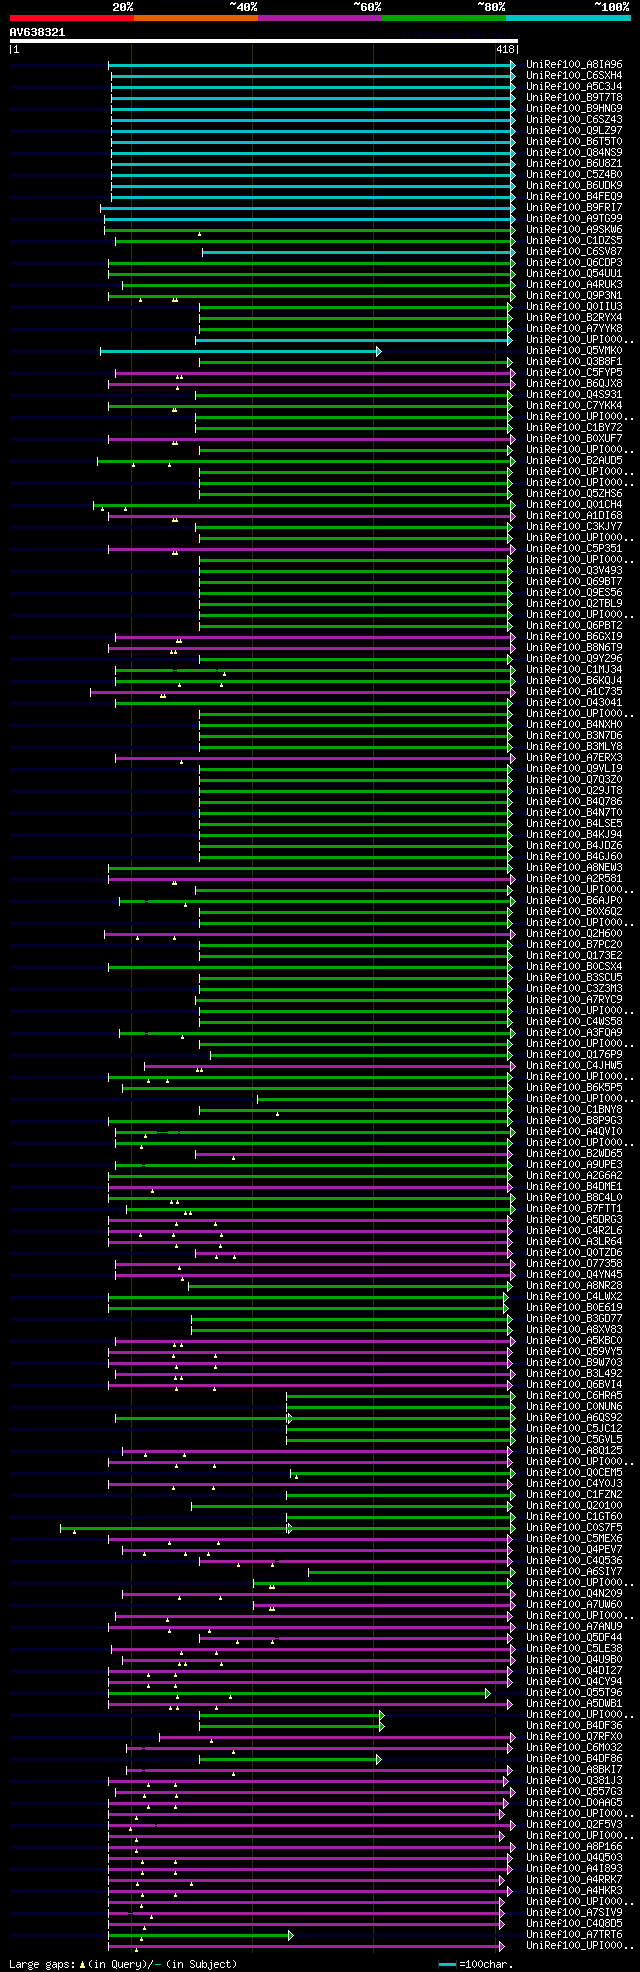Image resolution: width=640 pixels, height=1972 pixels.
Task: Select label UniRef100_Q3V493
Action: [574, 570]
